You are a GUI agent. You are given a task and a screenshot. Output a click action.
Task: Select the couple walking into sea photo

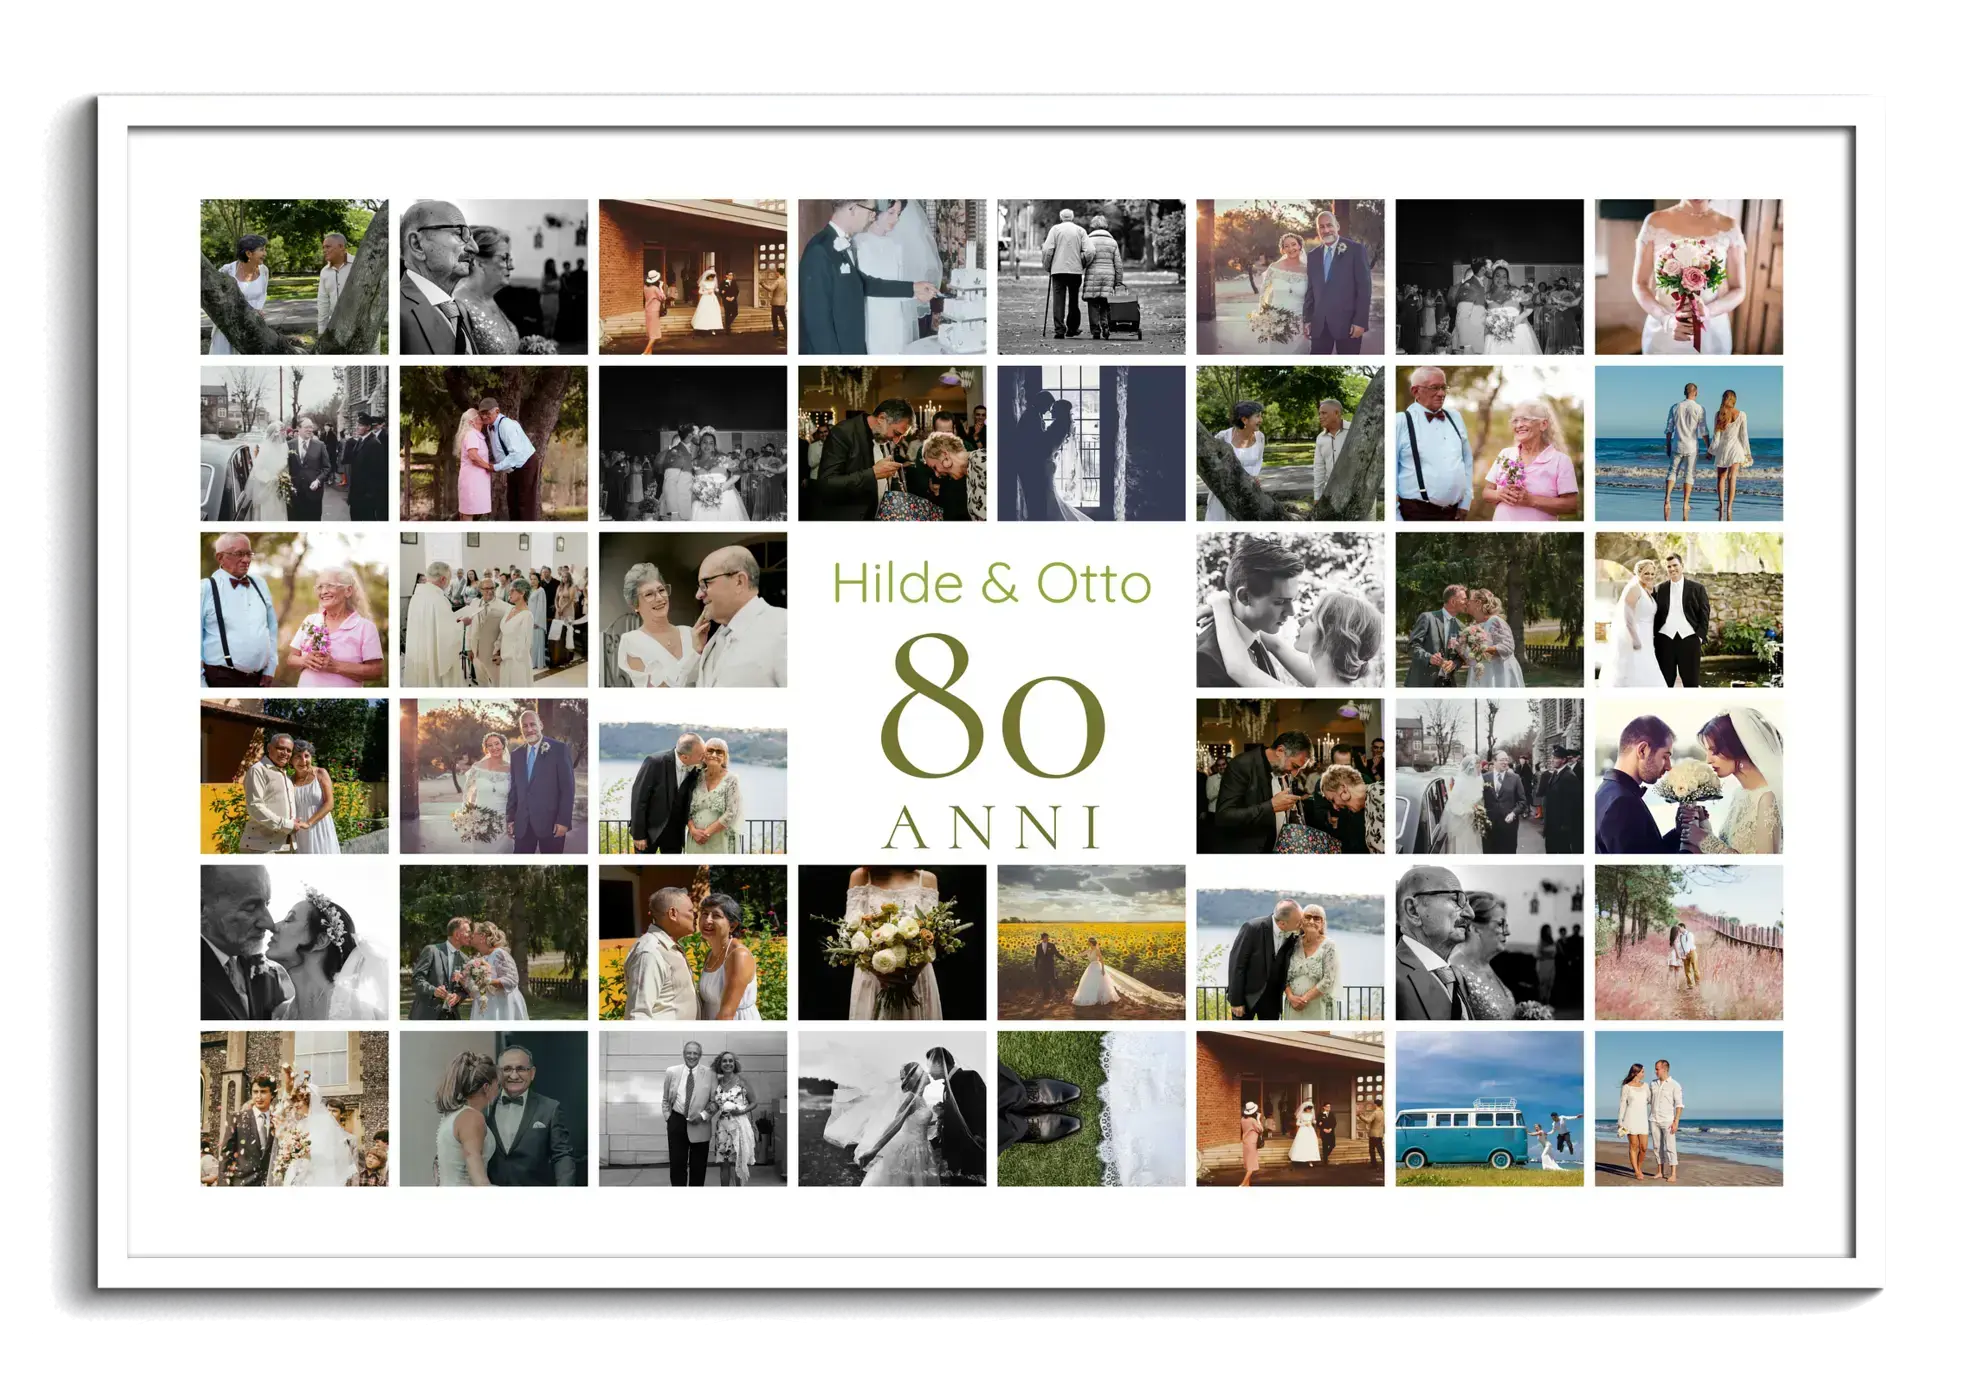click(x=1688, y=443)
